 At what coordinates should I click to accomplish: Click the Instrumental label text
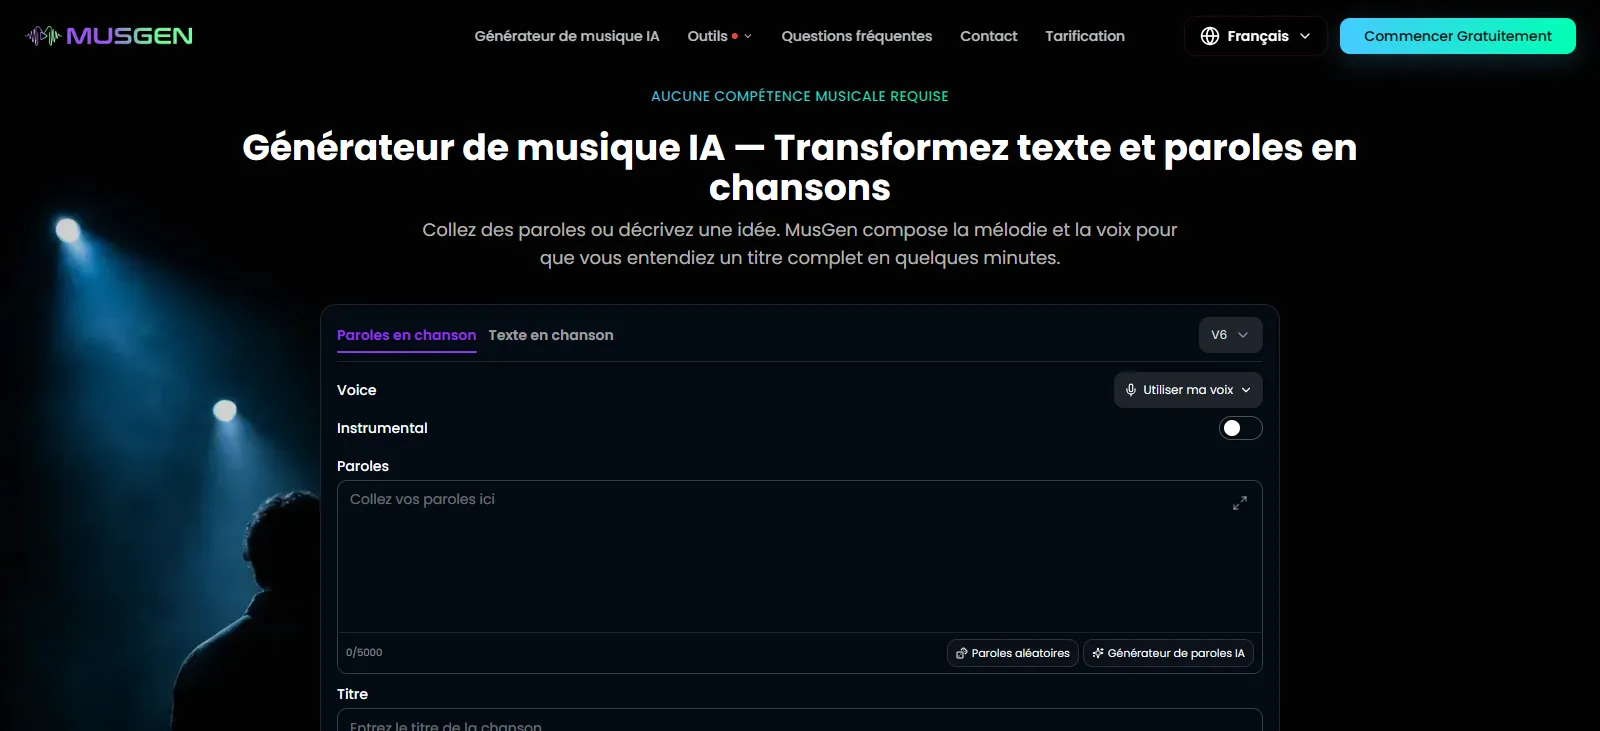(x=382, y=428)
